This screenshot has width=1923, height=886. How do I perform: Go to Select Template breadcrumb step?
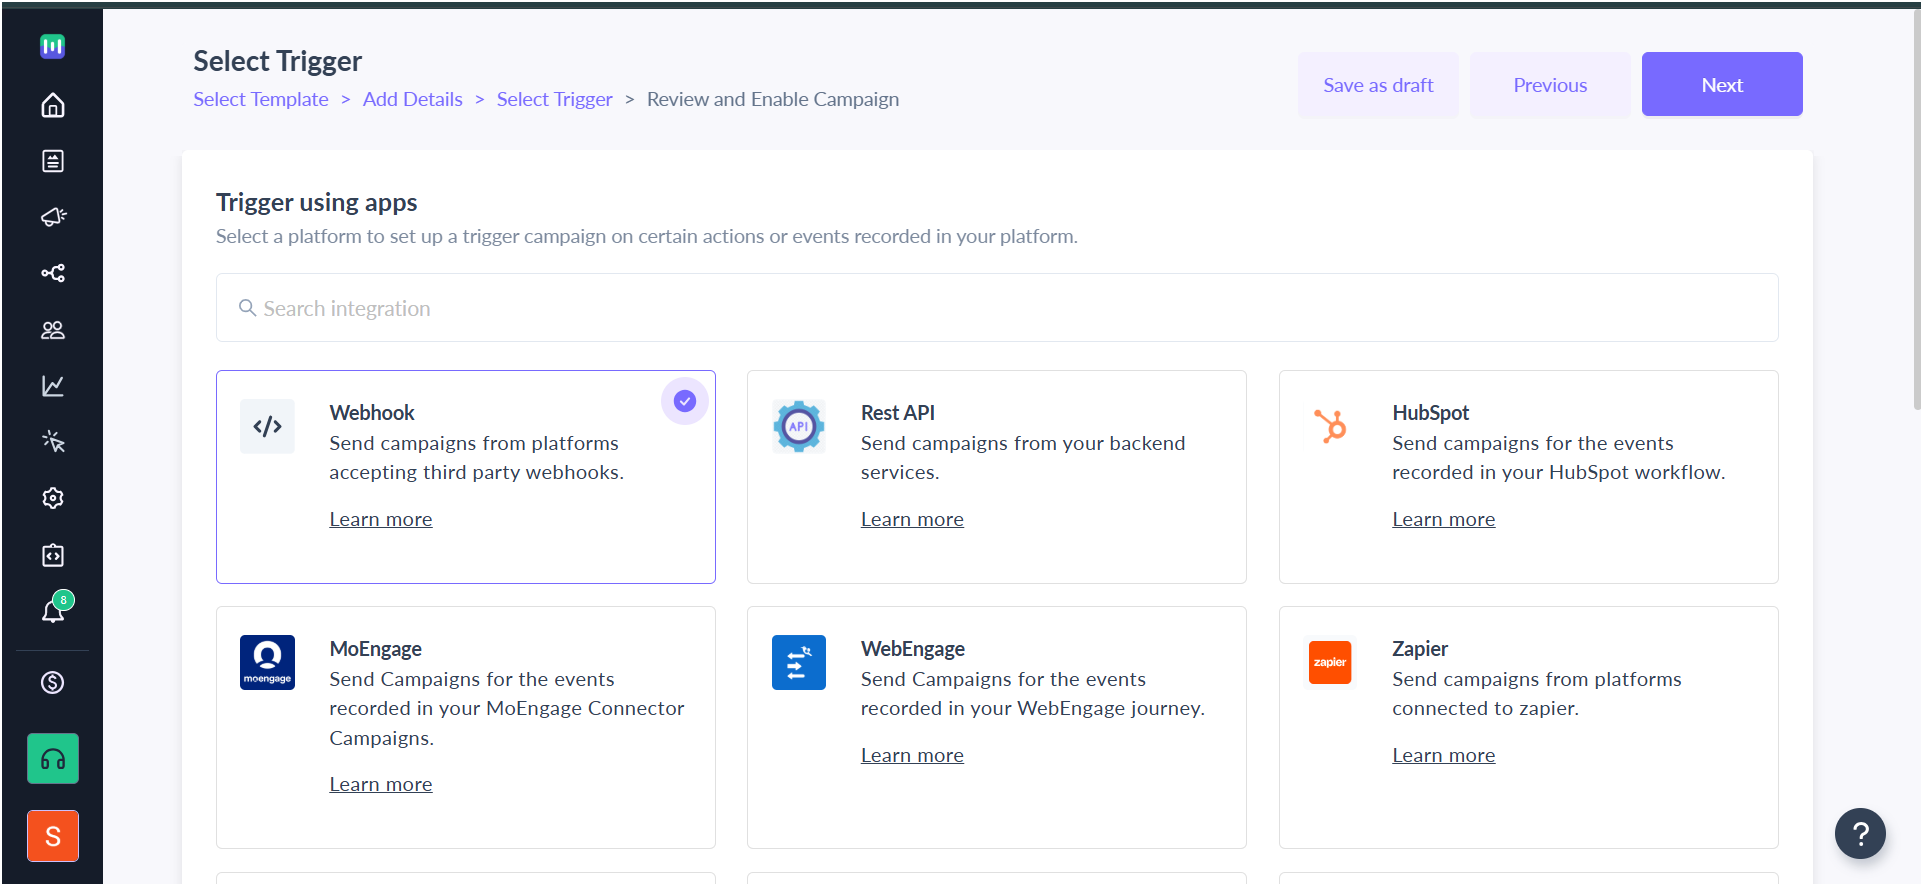coord(261,99)
